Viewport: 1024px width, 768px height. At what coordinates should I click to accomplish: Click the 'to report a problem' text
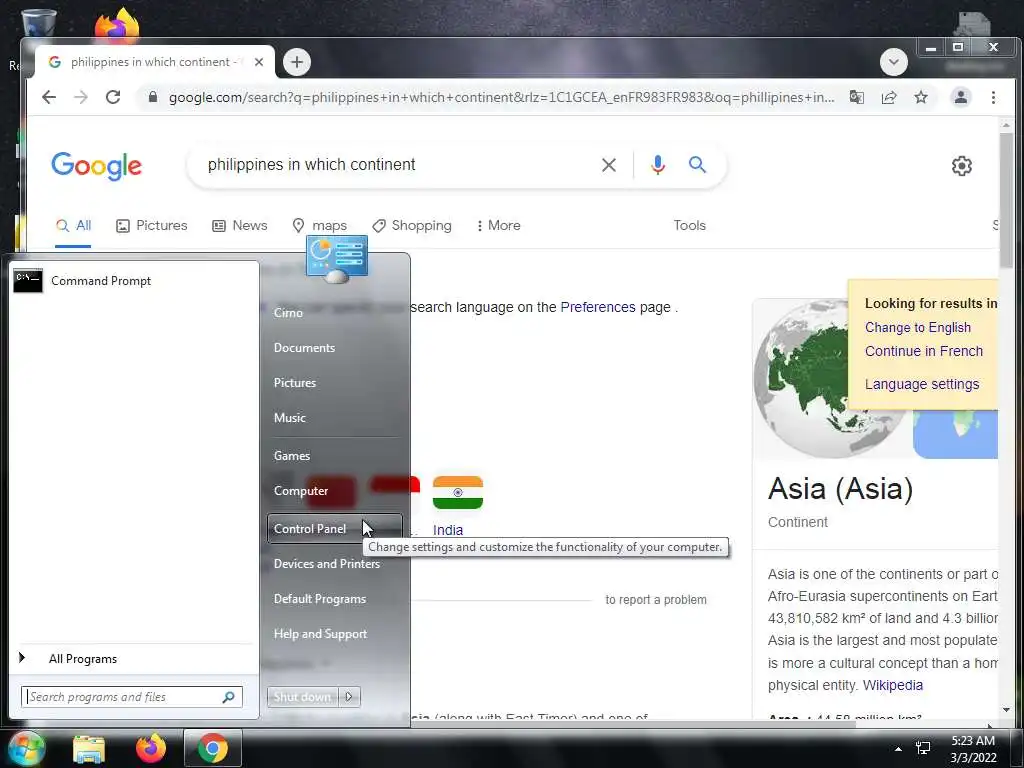click(x=656, y=600)
